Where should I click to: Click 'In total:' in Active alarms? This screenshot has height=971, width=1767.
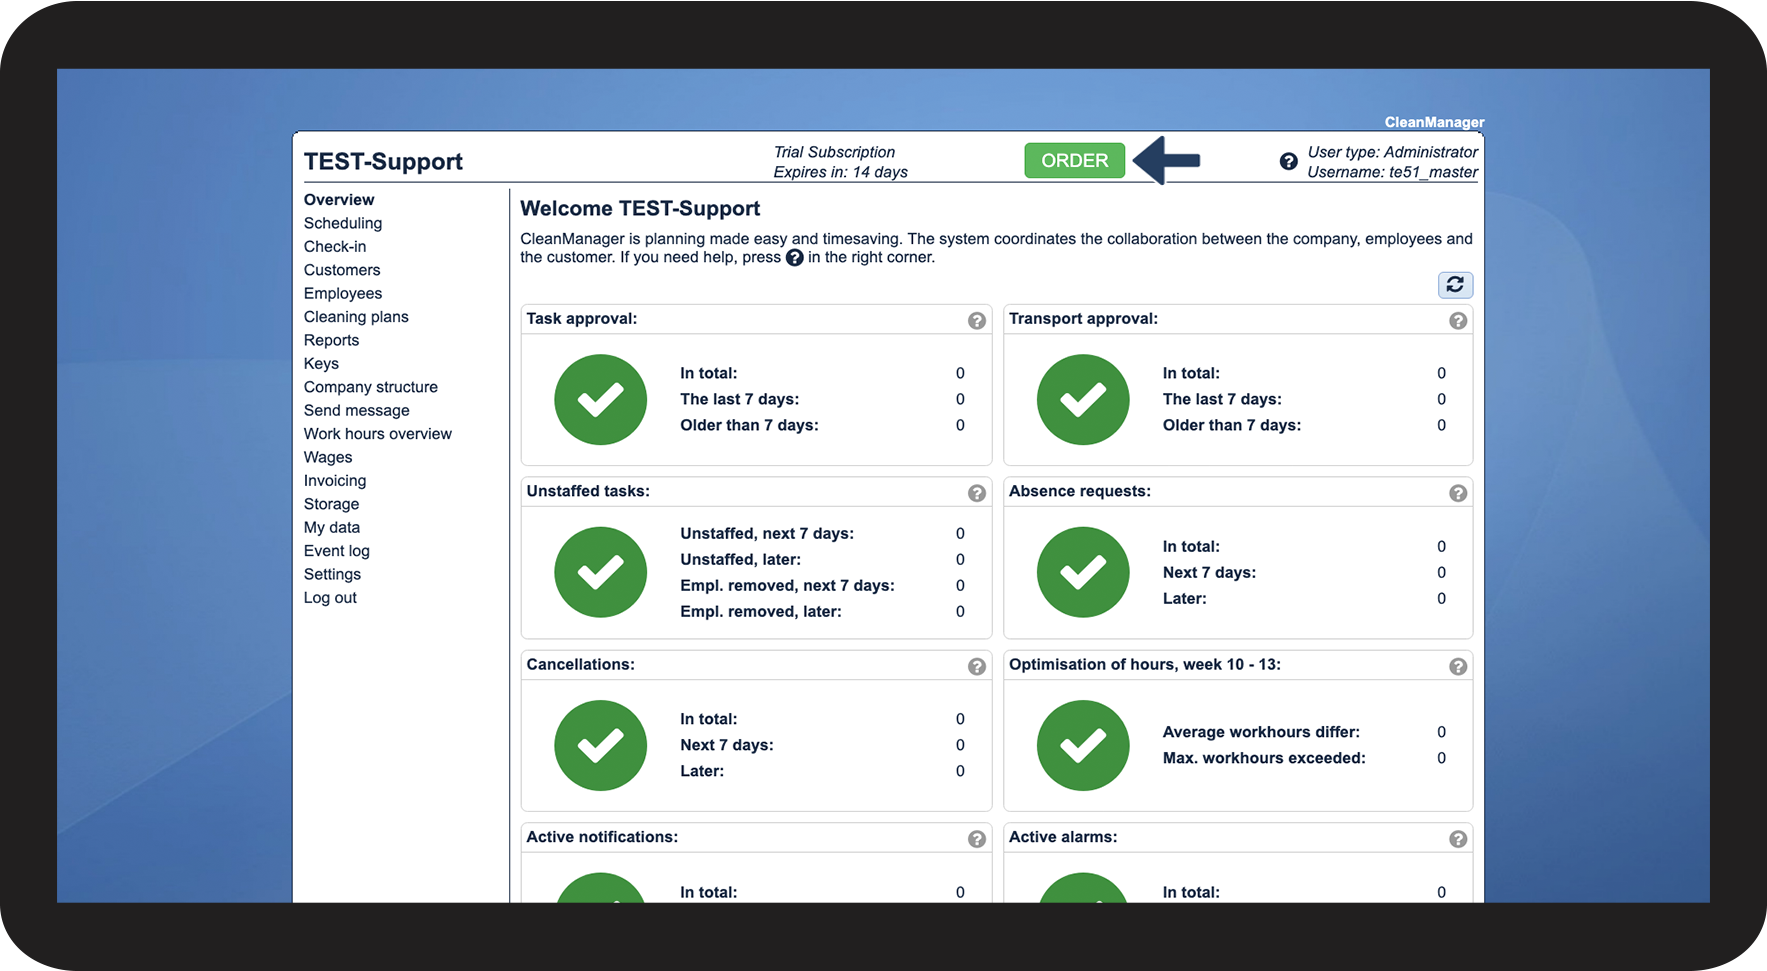click(1191, 893)
